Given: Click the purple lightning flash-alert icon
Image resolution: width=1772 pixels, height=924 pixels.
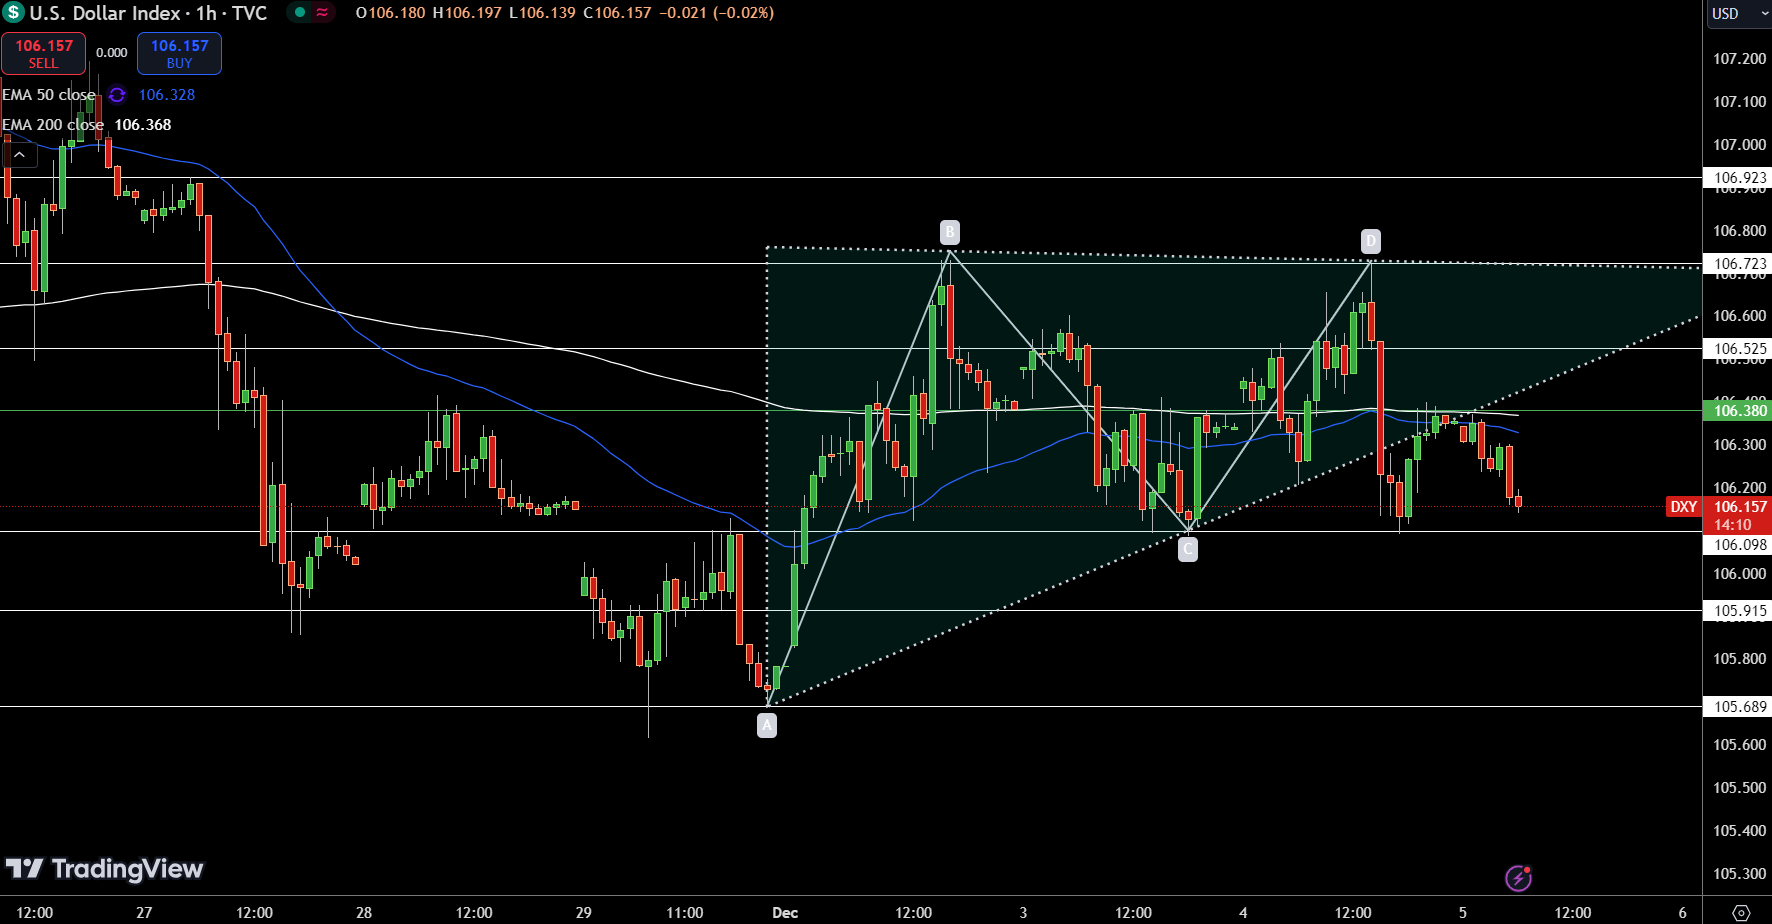Looking at the screenshot, I should tap(1518, 878).
